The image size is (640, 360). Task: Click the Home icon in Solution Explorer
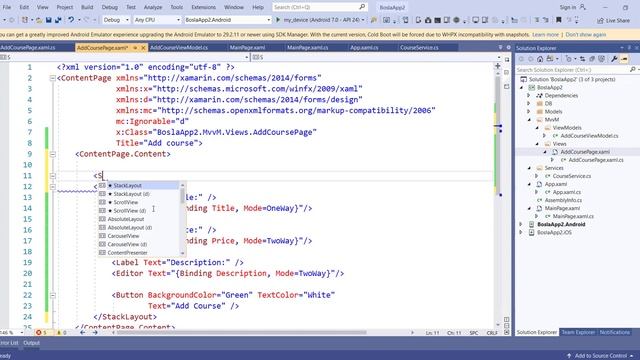(540, 59)
